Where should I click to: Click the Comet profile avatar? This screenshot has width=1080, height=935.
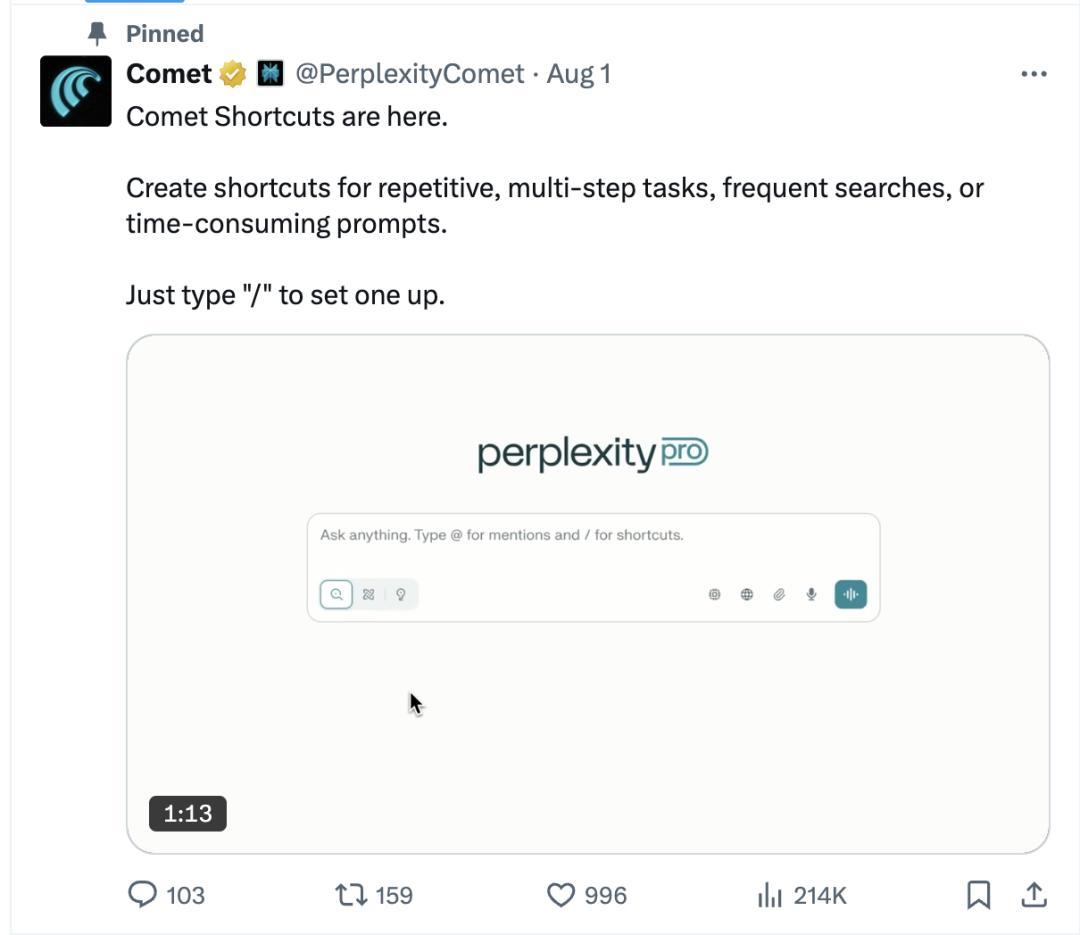point(76,91)
